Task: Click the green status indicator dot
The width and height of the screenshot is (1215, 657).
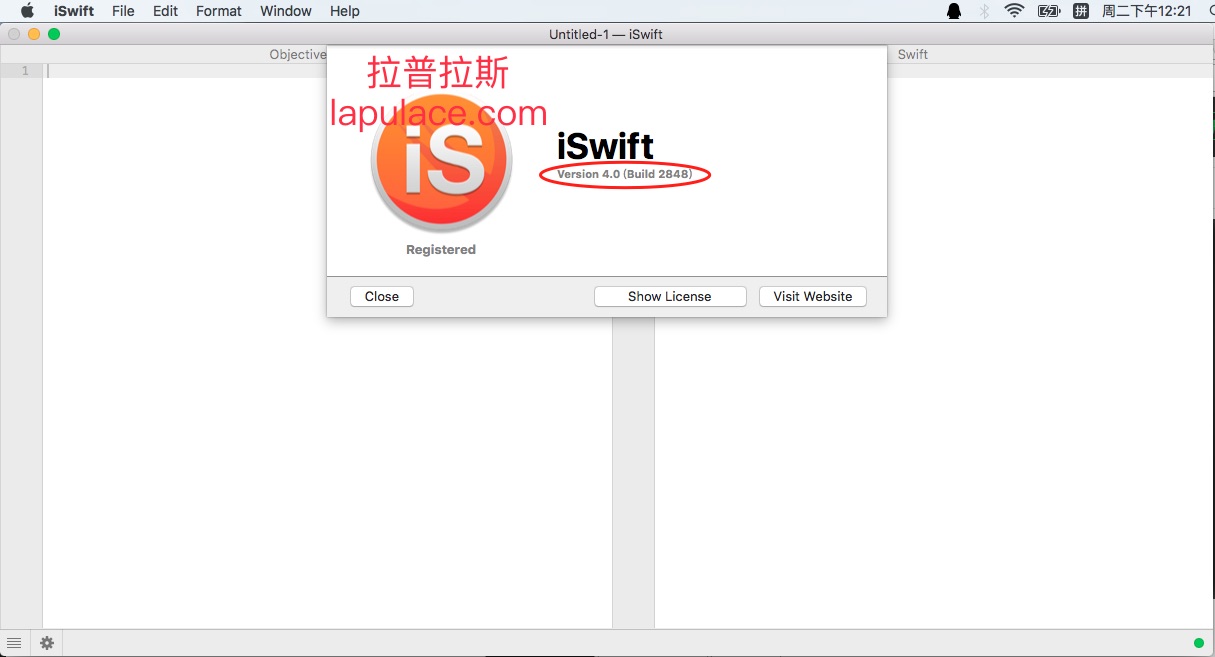Action: pyautogui.click(x=1198, y=643)
